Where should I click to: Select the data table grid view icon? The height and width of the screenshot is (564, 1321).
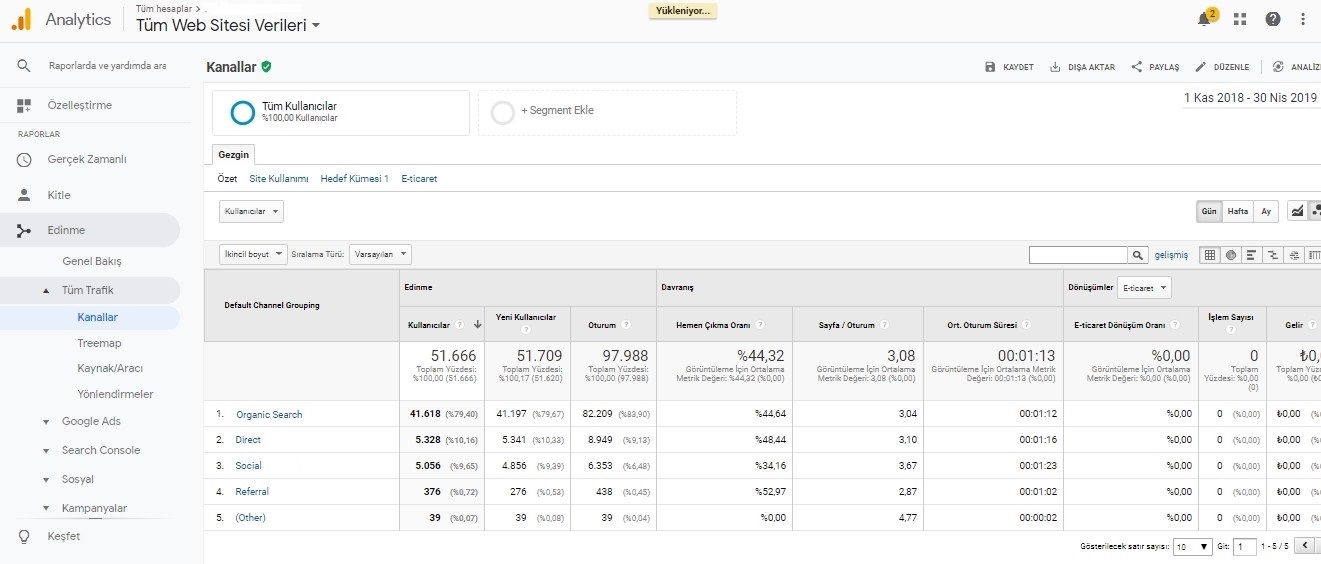1210,255
